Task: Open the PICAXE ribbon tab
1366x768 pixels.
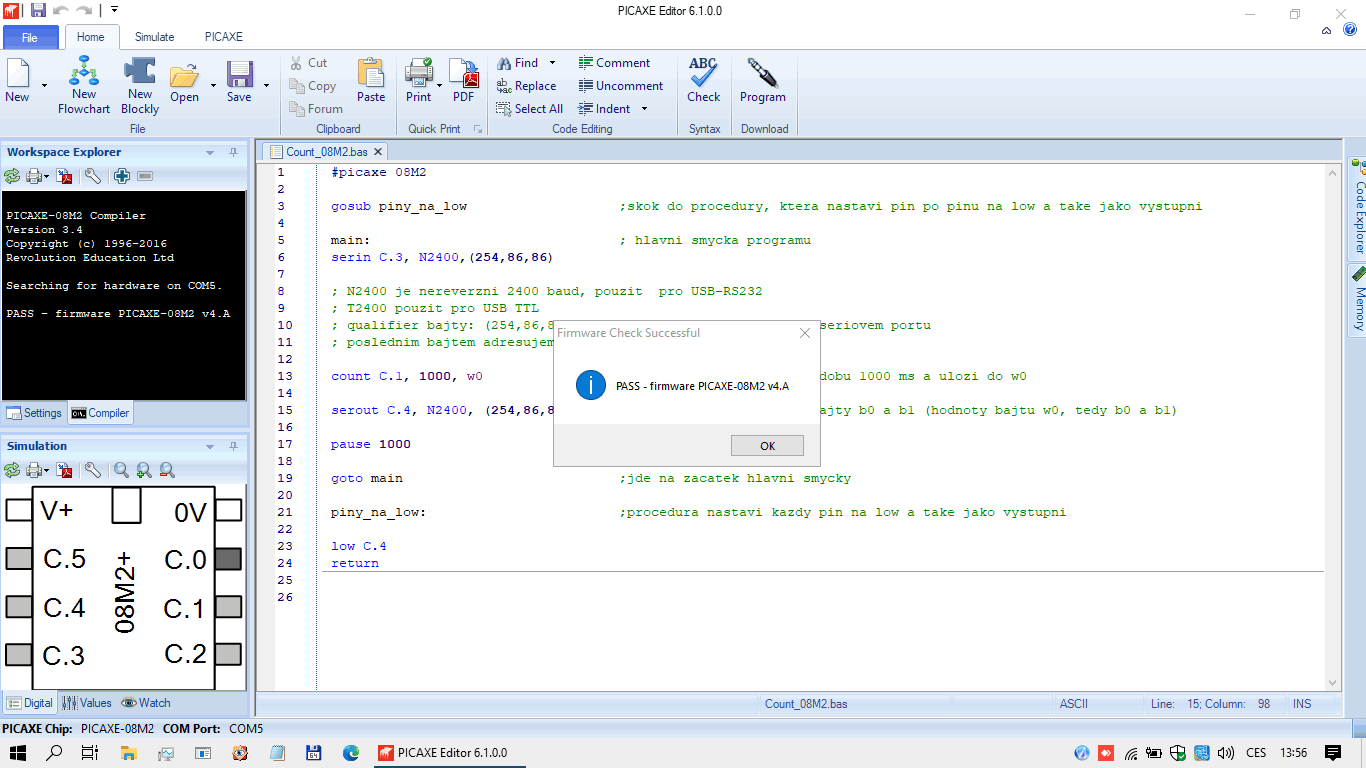Action: tap(223, 37)
